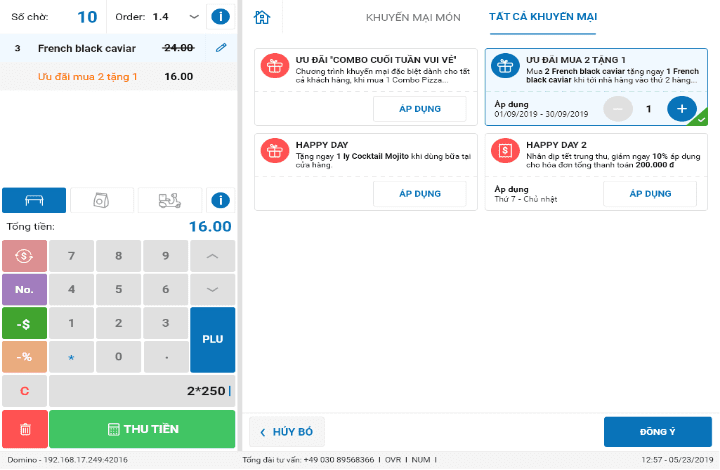
Task: Click the keypad entry field showing 2*250
Action: [x=141, y=391]
